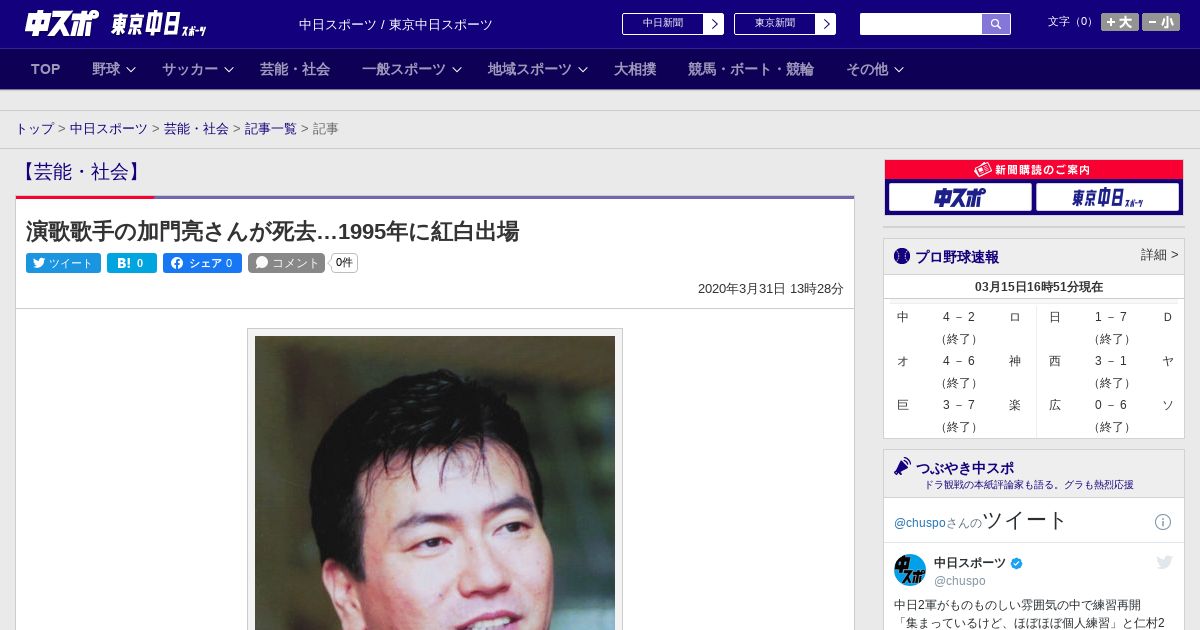The image size is (1200, 630).
Task: Click the arrow next to 中日新聞
Action: [714, 24]
